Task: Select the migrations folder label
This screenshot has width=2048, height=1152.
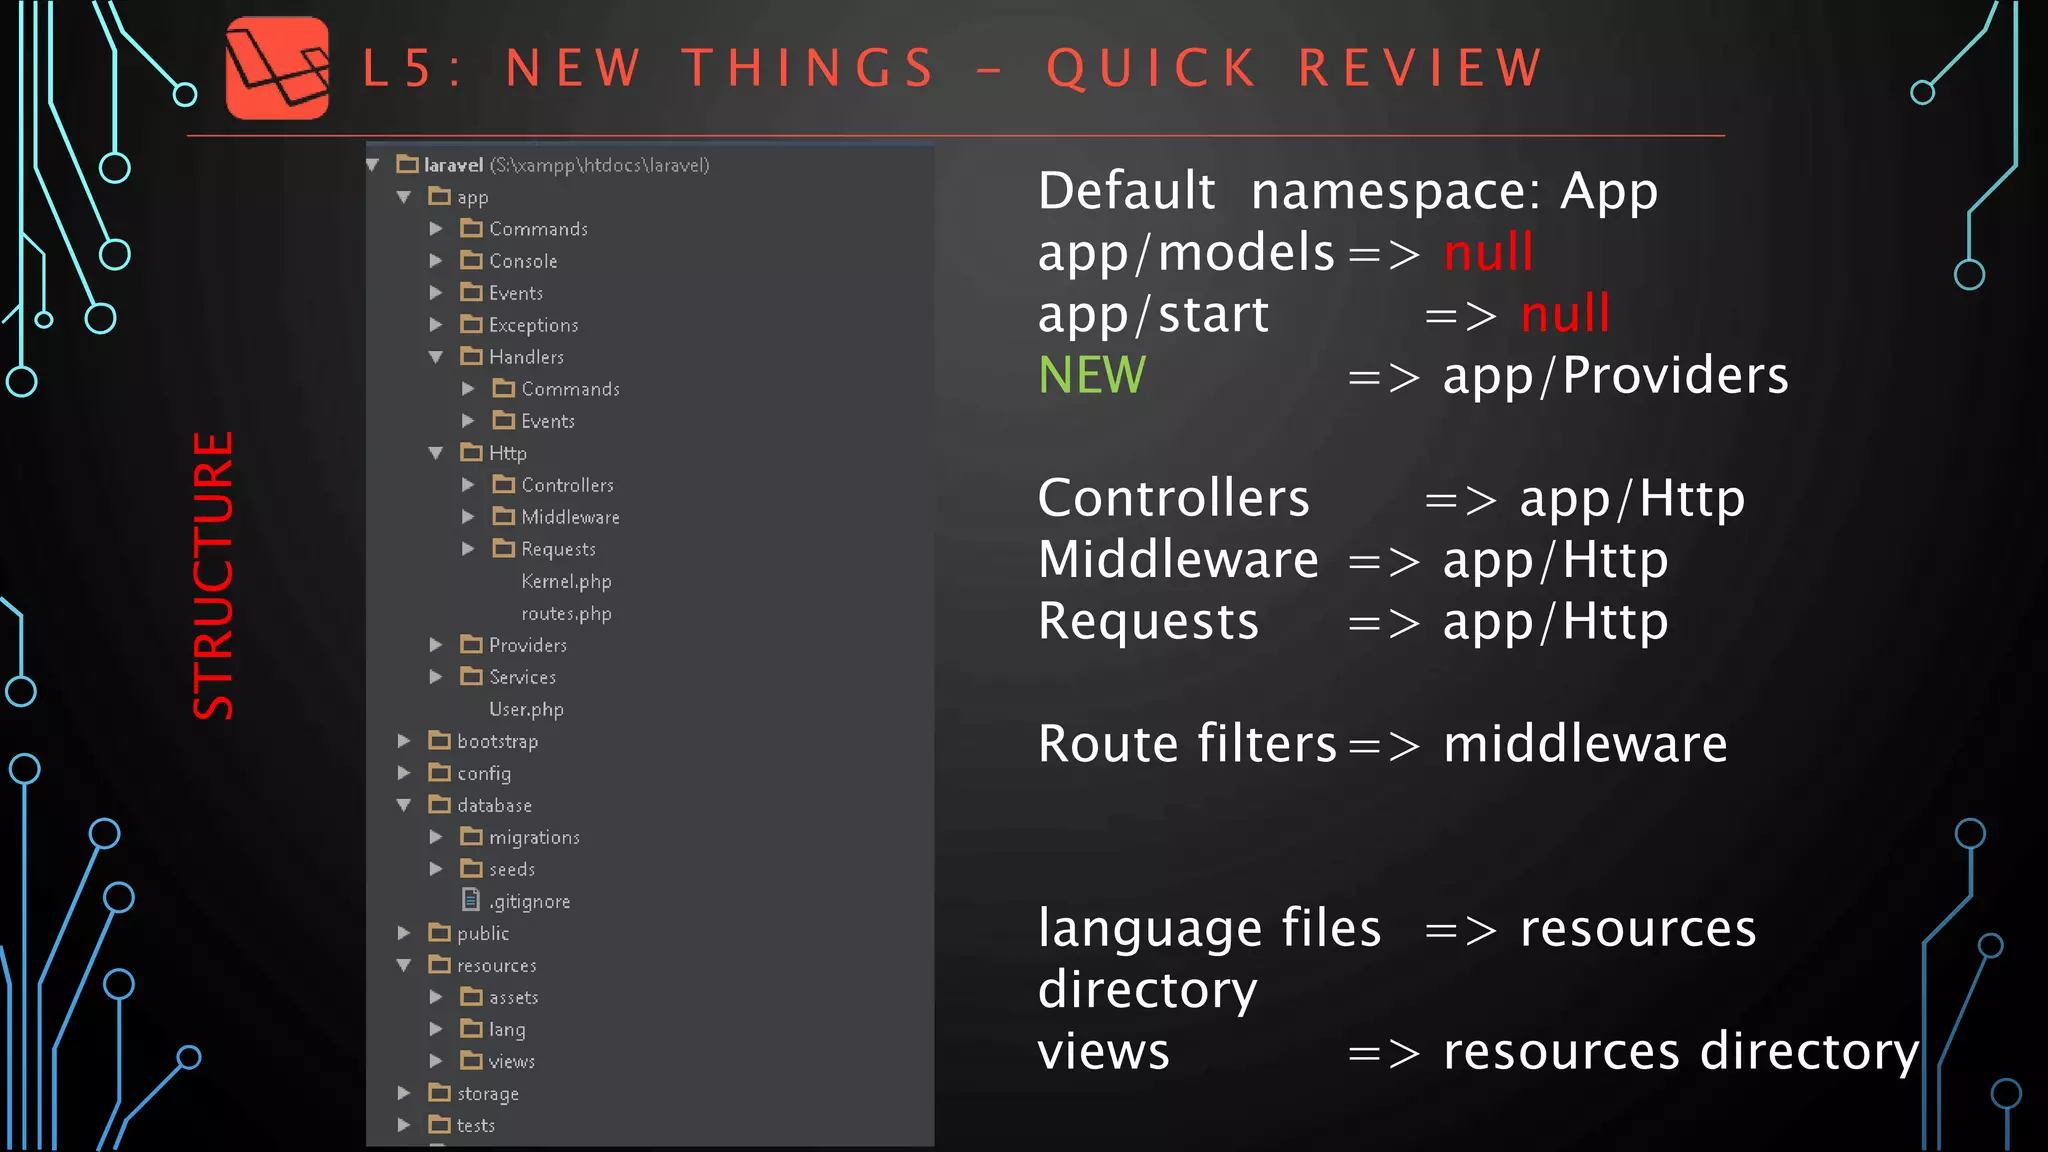Action: 534,838
